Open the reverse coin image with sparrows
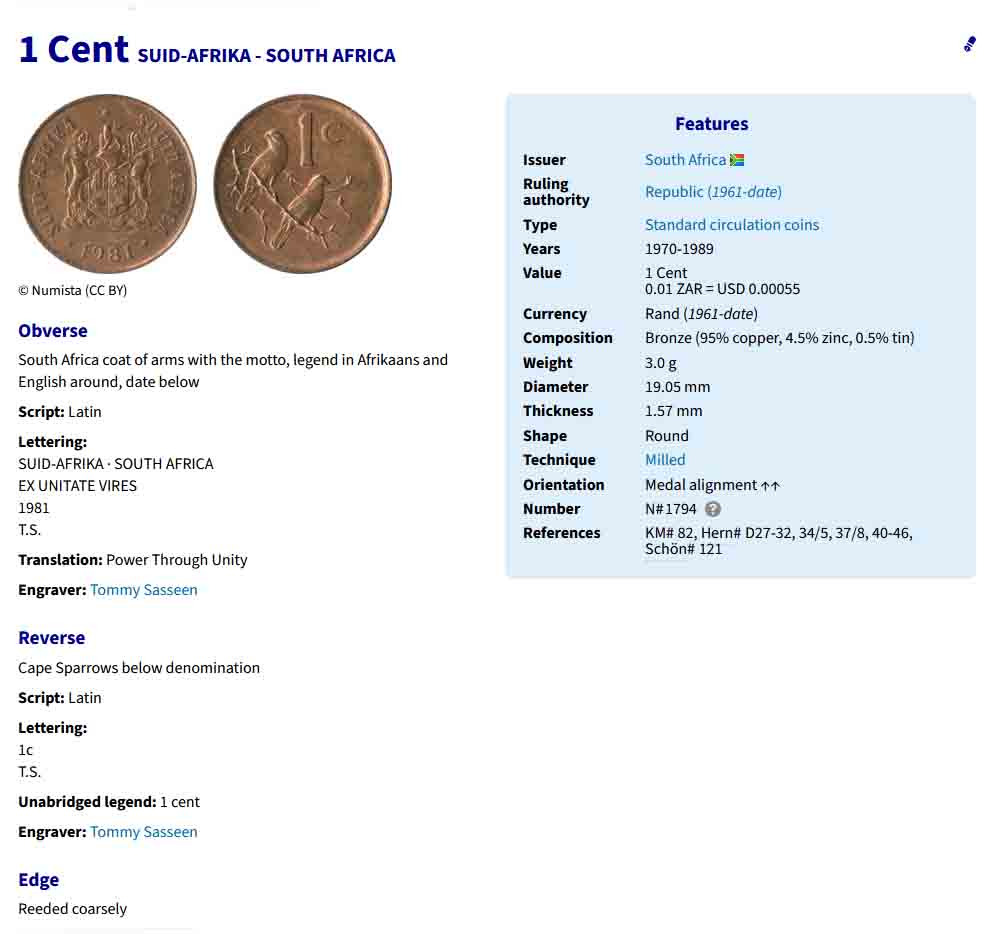This screenshot has width=995, height=934. 303,184
